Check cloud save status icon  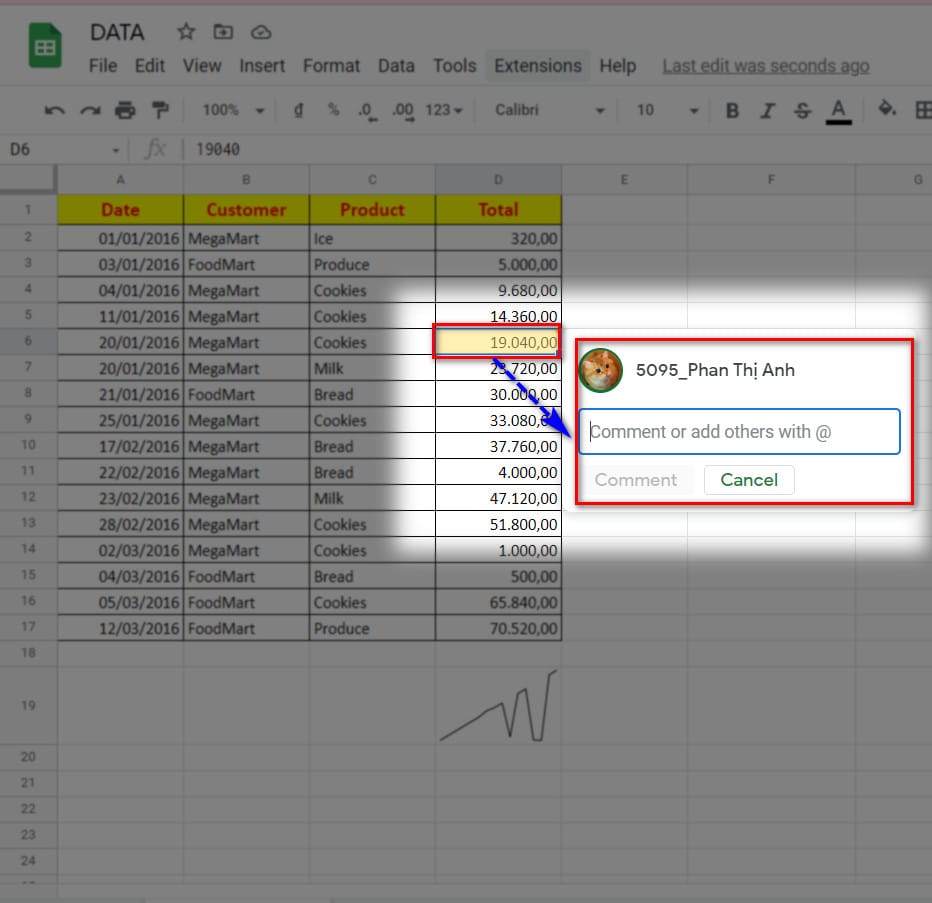(261, 32)
